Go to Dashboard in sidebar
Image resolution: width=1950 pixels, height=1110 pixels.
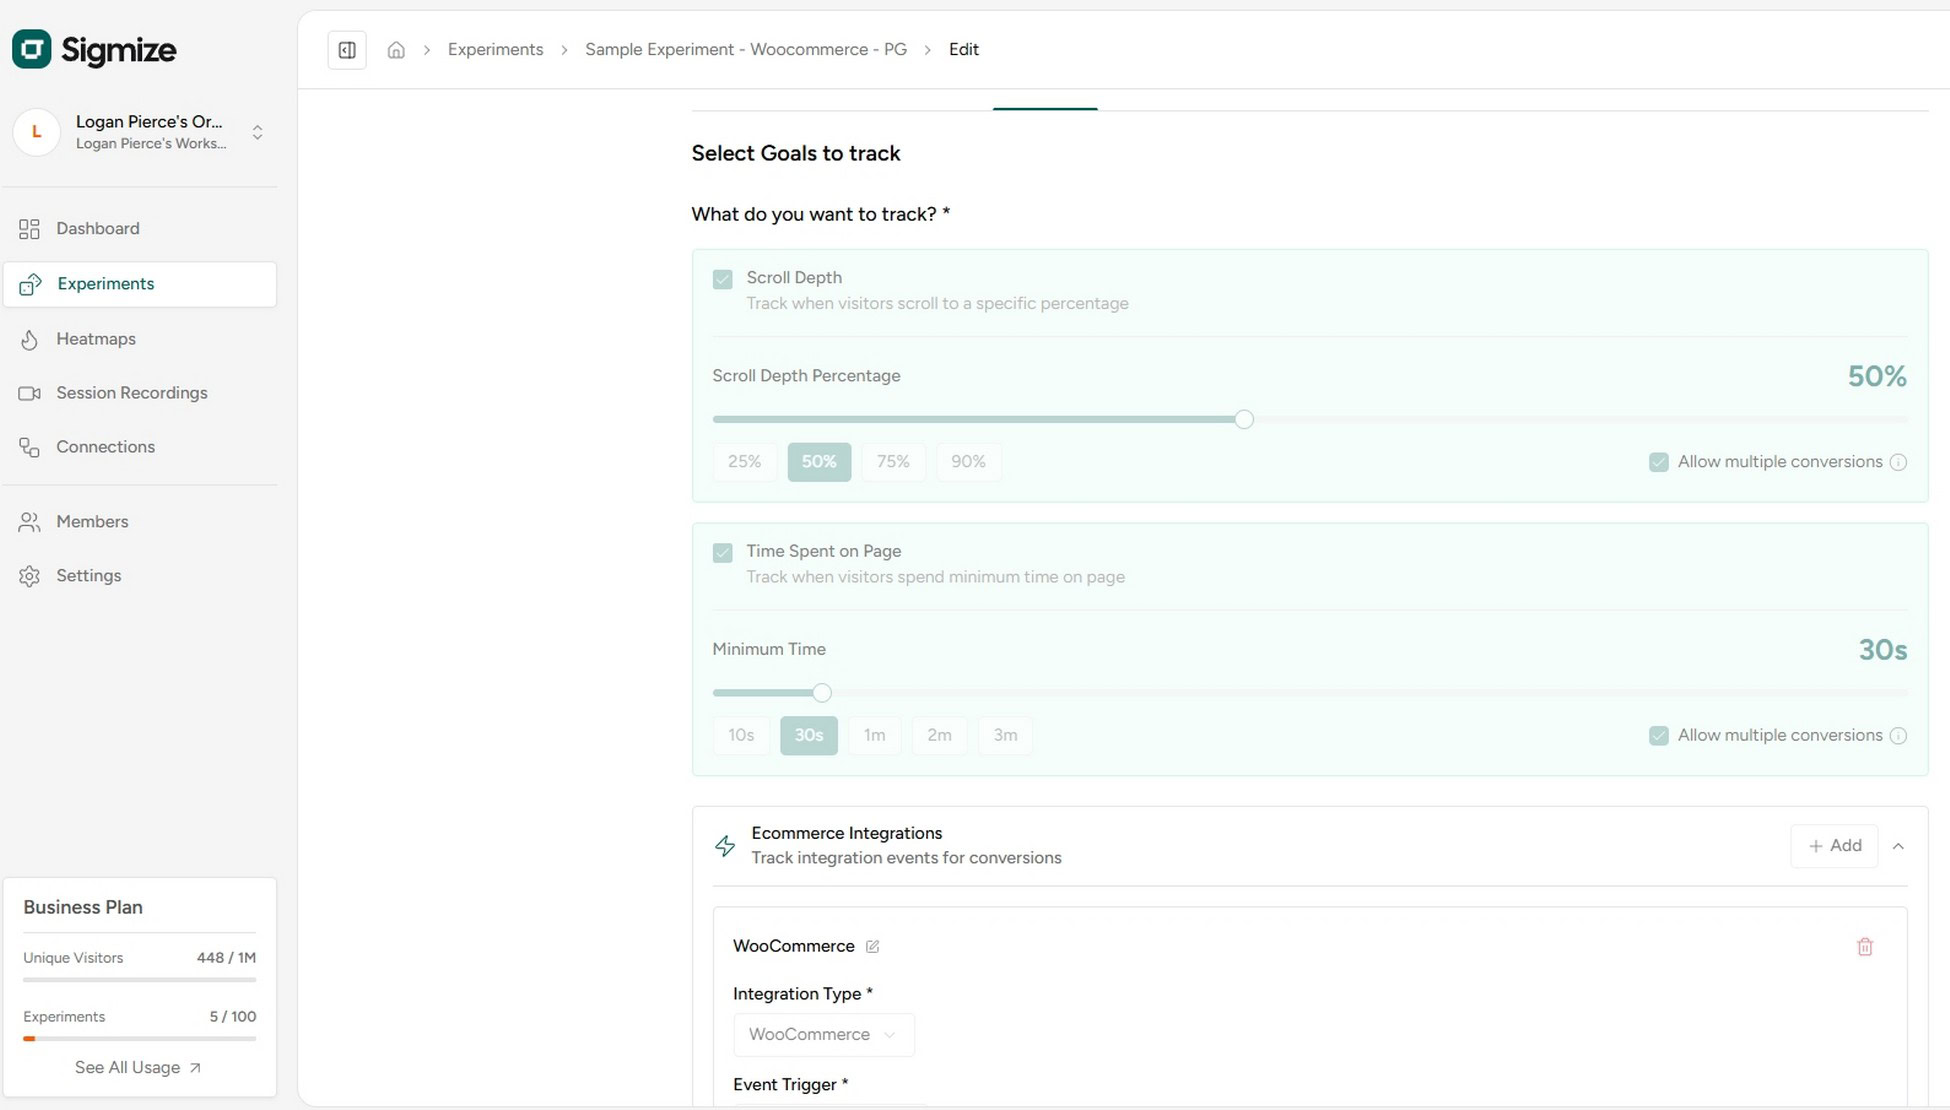pyautogui.click(x=97, y=229)
